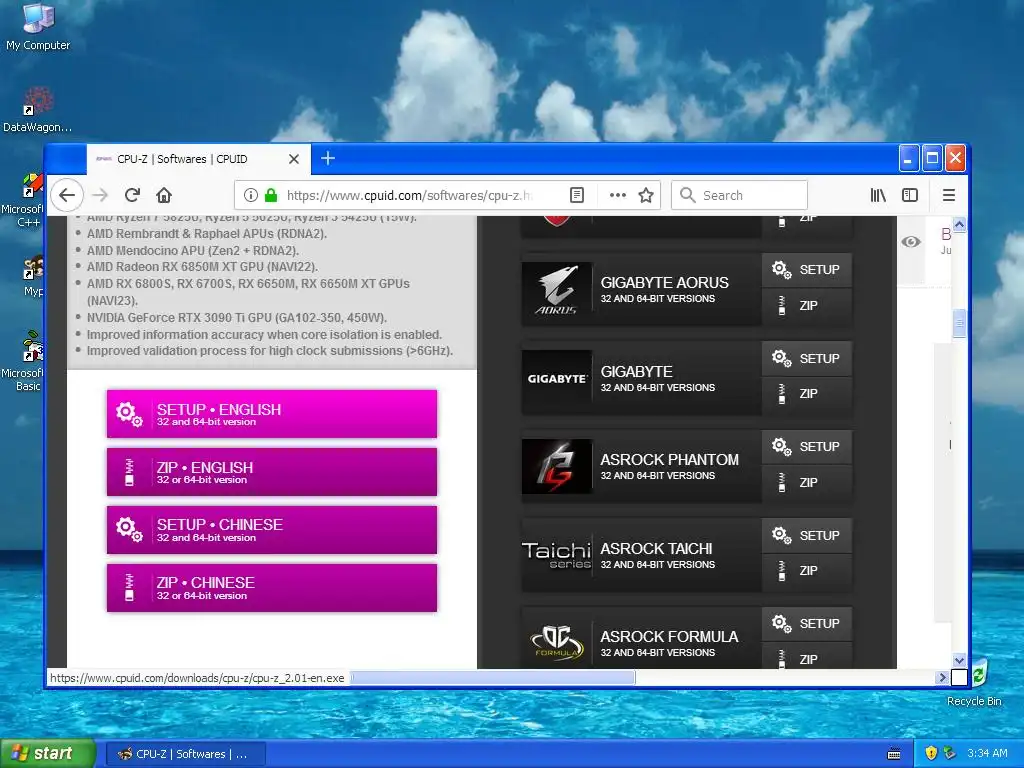Click vertical scrollbar down arrow

959,660
